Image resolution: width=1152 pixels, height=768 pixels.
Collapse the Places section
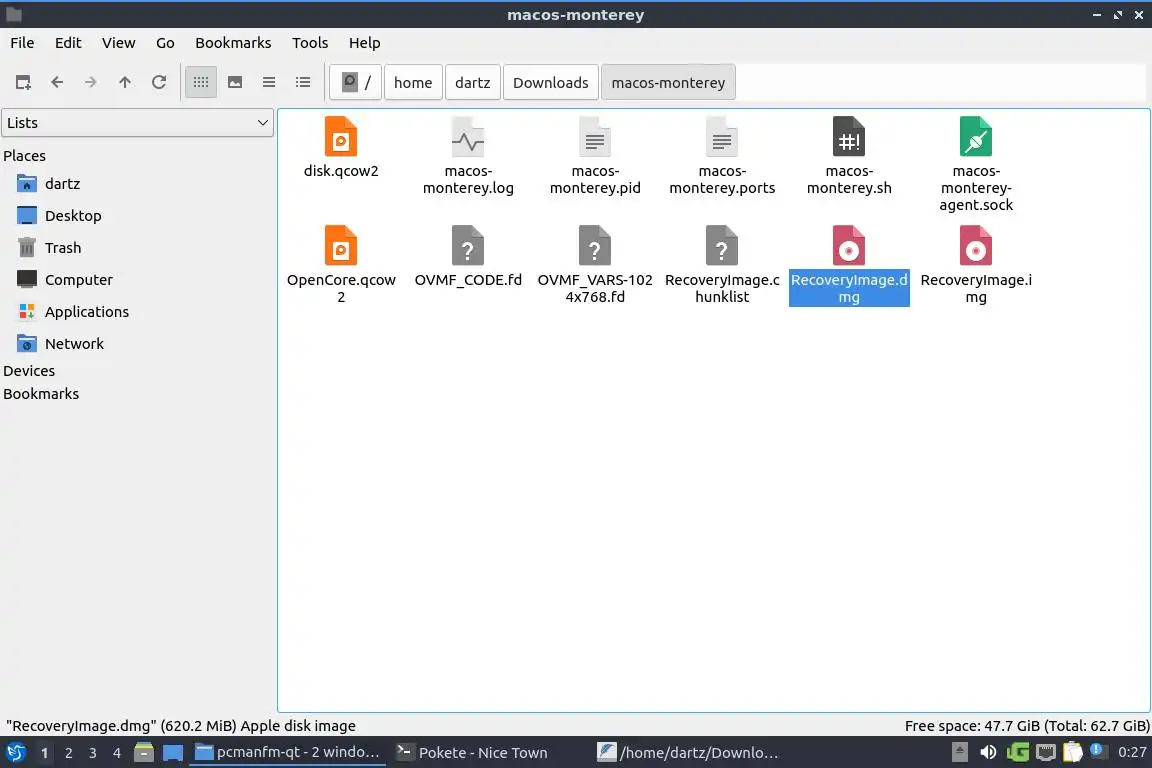[24, 156]
